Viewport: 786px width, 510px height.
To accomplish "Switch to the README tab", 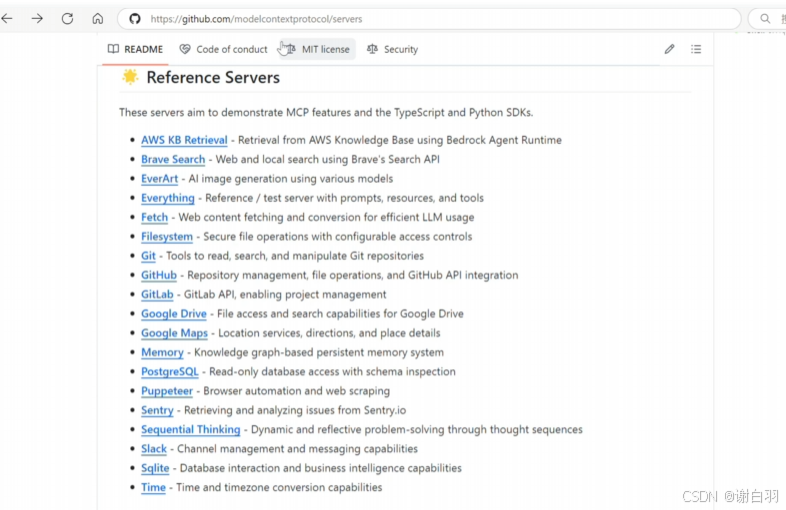I will [x=135, y=49].
